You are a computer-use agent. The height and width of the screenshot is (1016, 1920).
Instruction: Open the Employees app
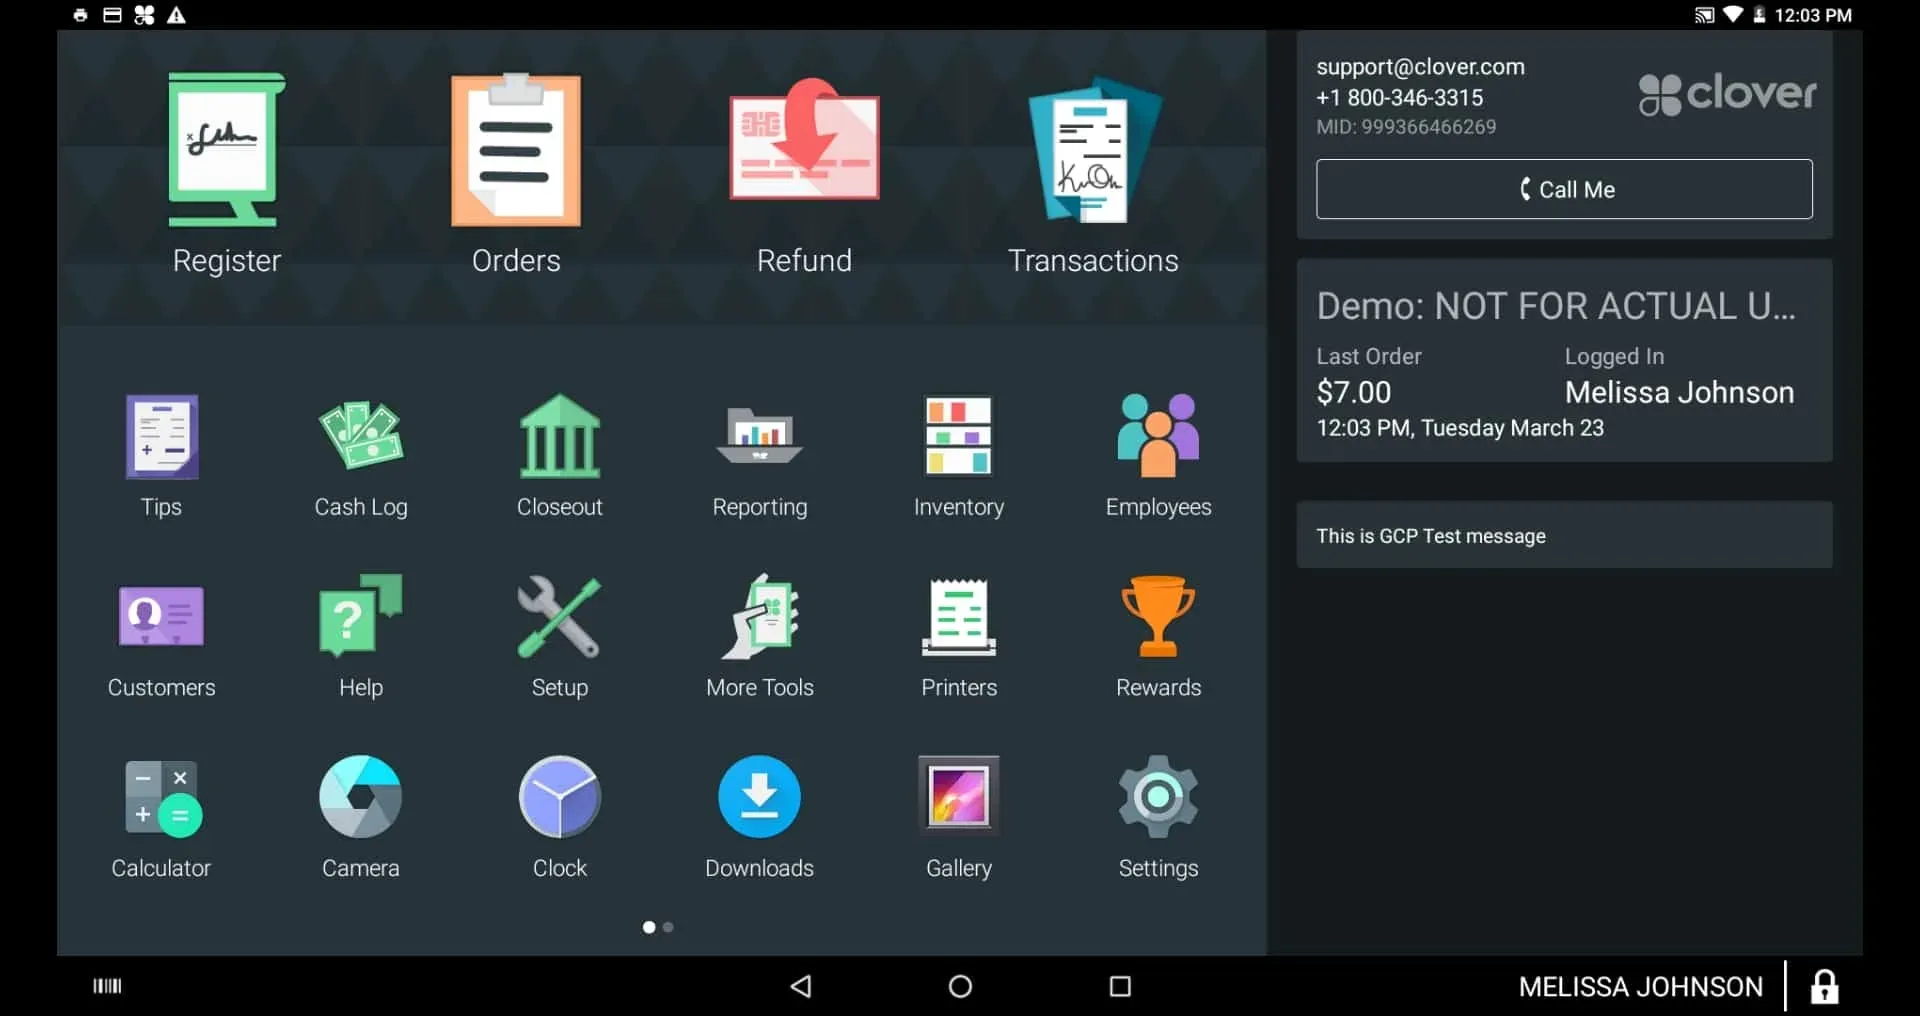coord(1158,456)
